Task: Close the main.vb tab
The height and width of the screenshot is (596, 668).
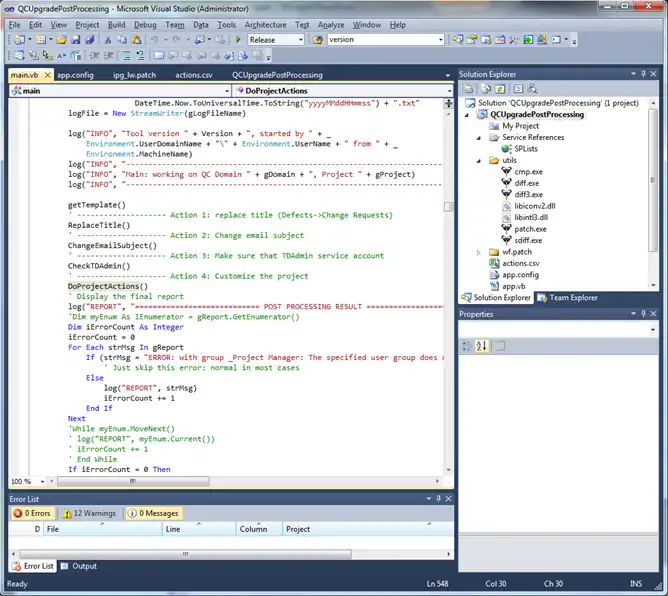Action: tap(48, 75)
